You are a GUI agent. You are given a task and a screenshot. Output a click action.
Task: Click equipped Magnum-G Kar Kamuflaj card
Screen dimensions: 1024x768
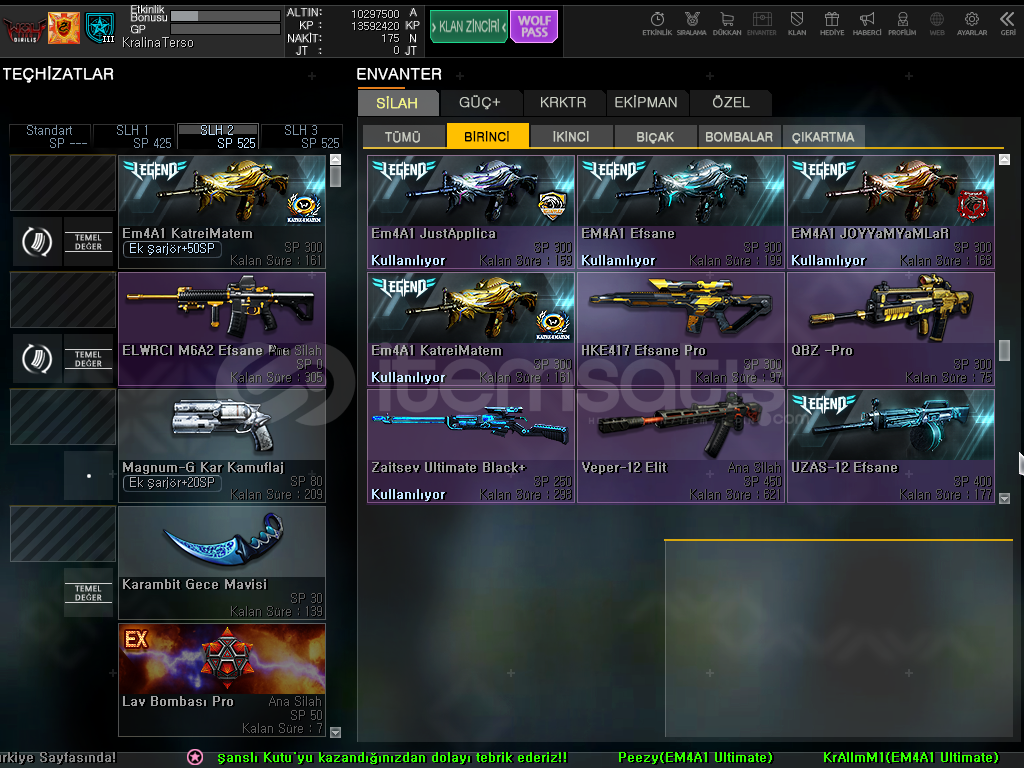pyautogui.click(x=222, y=446)
